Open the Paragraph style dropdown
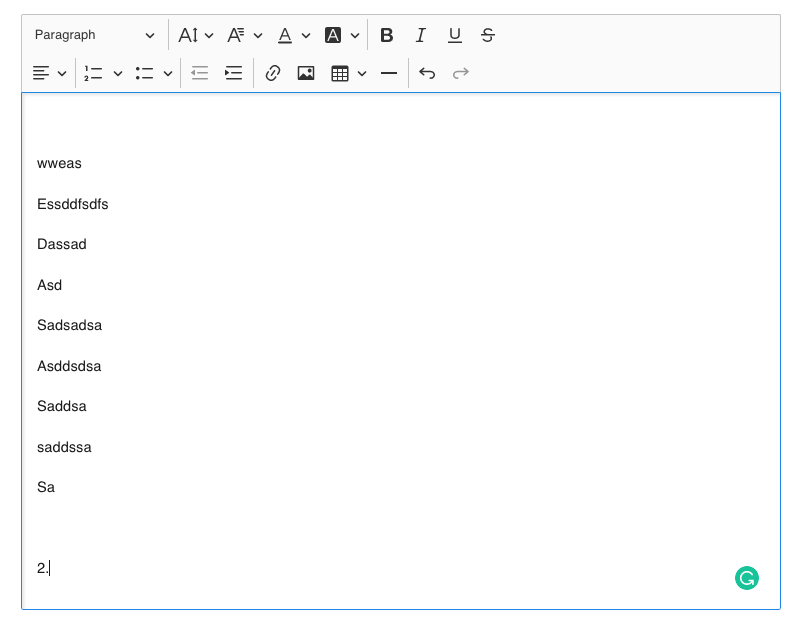801x635 pixels. coord(95,34)
